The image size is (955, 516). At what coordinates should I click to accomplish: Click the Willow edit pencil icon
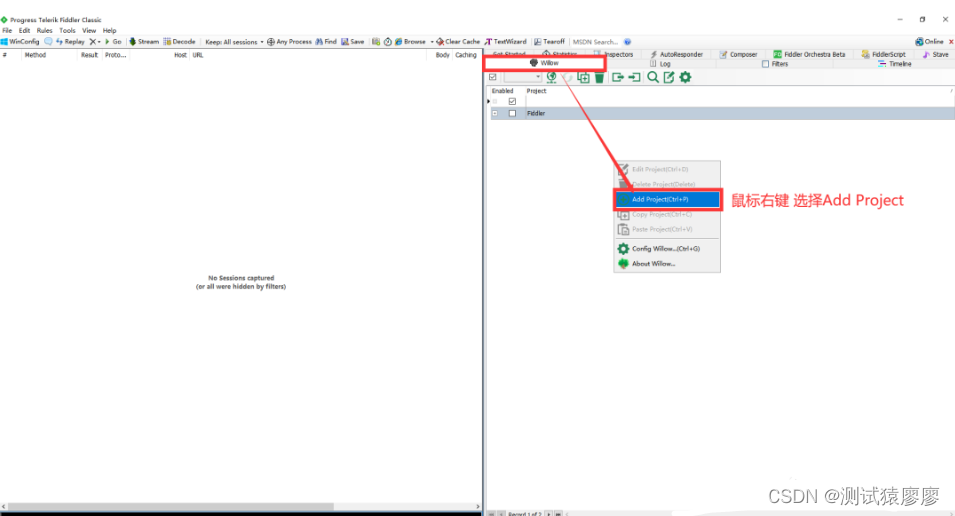(669, 77)
